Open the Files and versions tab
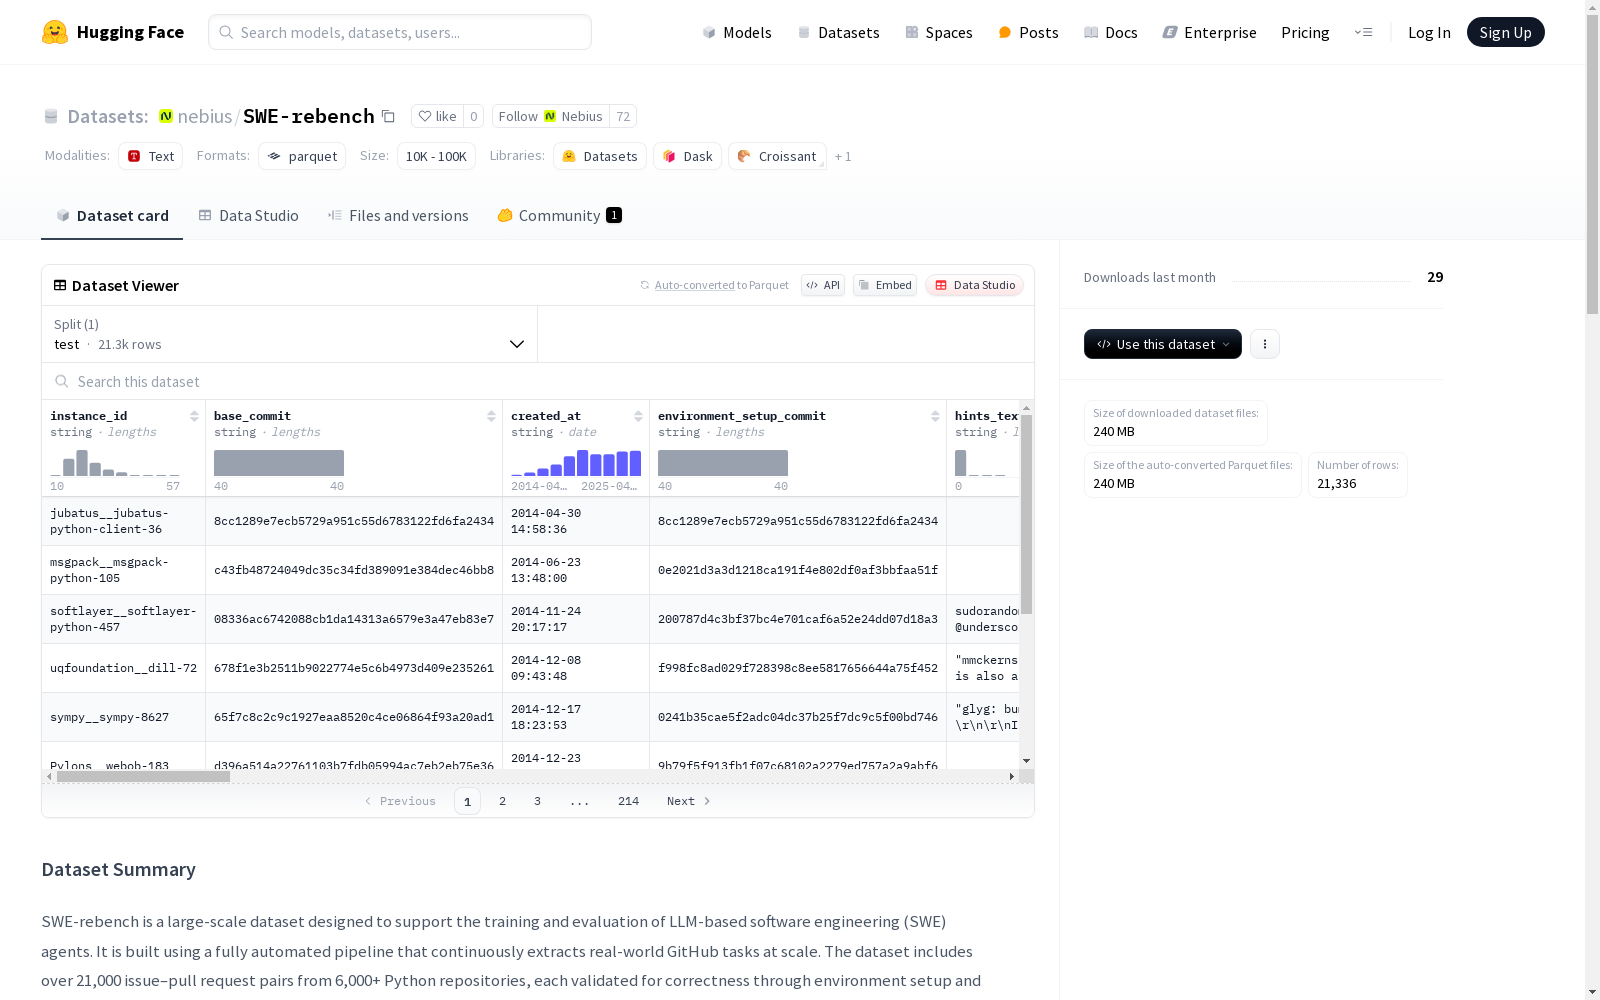The width and height of the screenshot is (1600, 1000). [398, 215]
